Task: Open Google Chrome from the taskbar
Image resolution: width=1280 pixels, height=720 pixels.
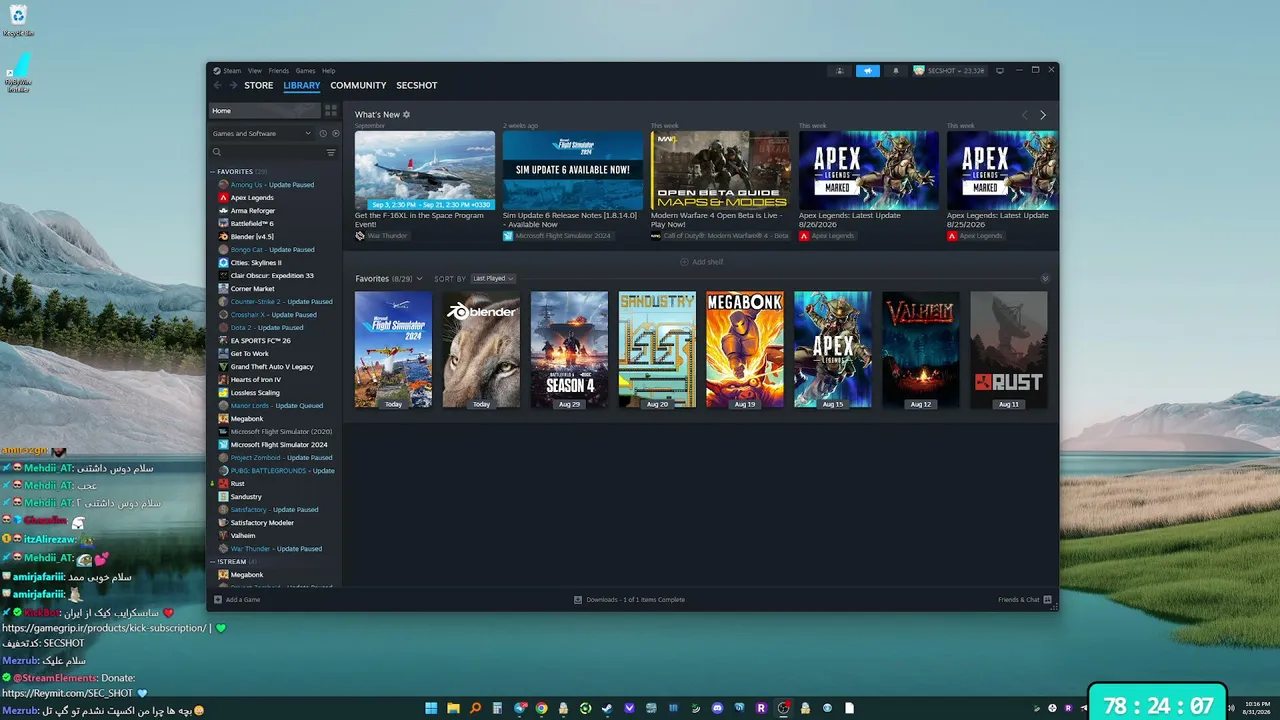Action: click(x=541, y=708)
